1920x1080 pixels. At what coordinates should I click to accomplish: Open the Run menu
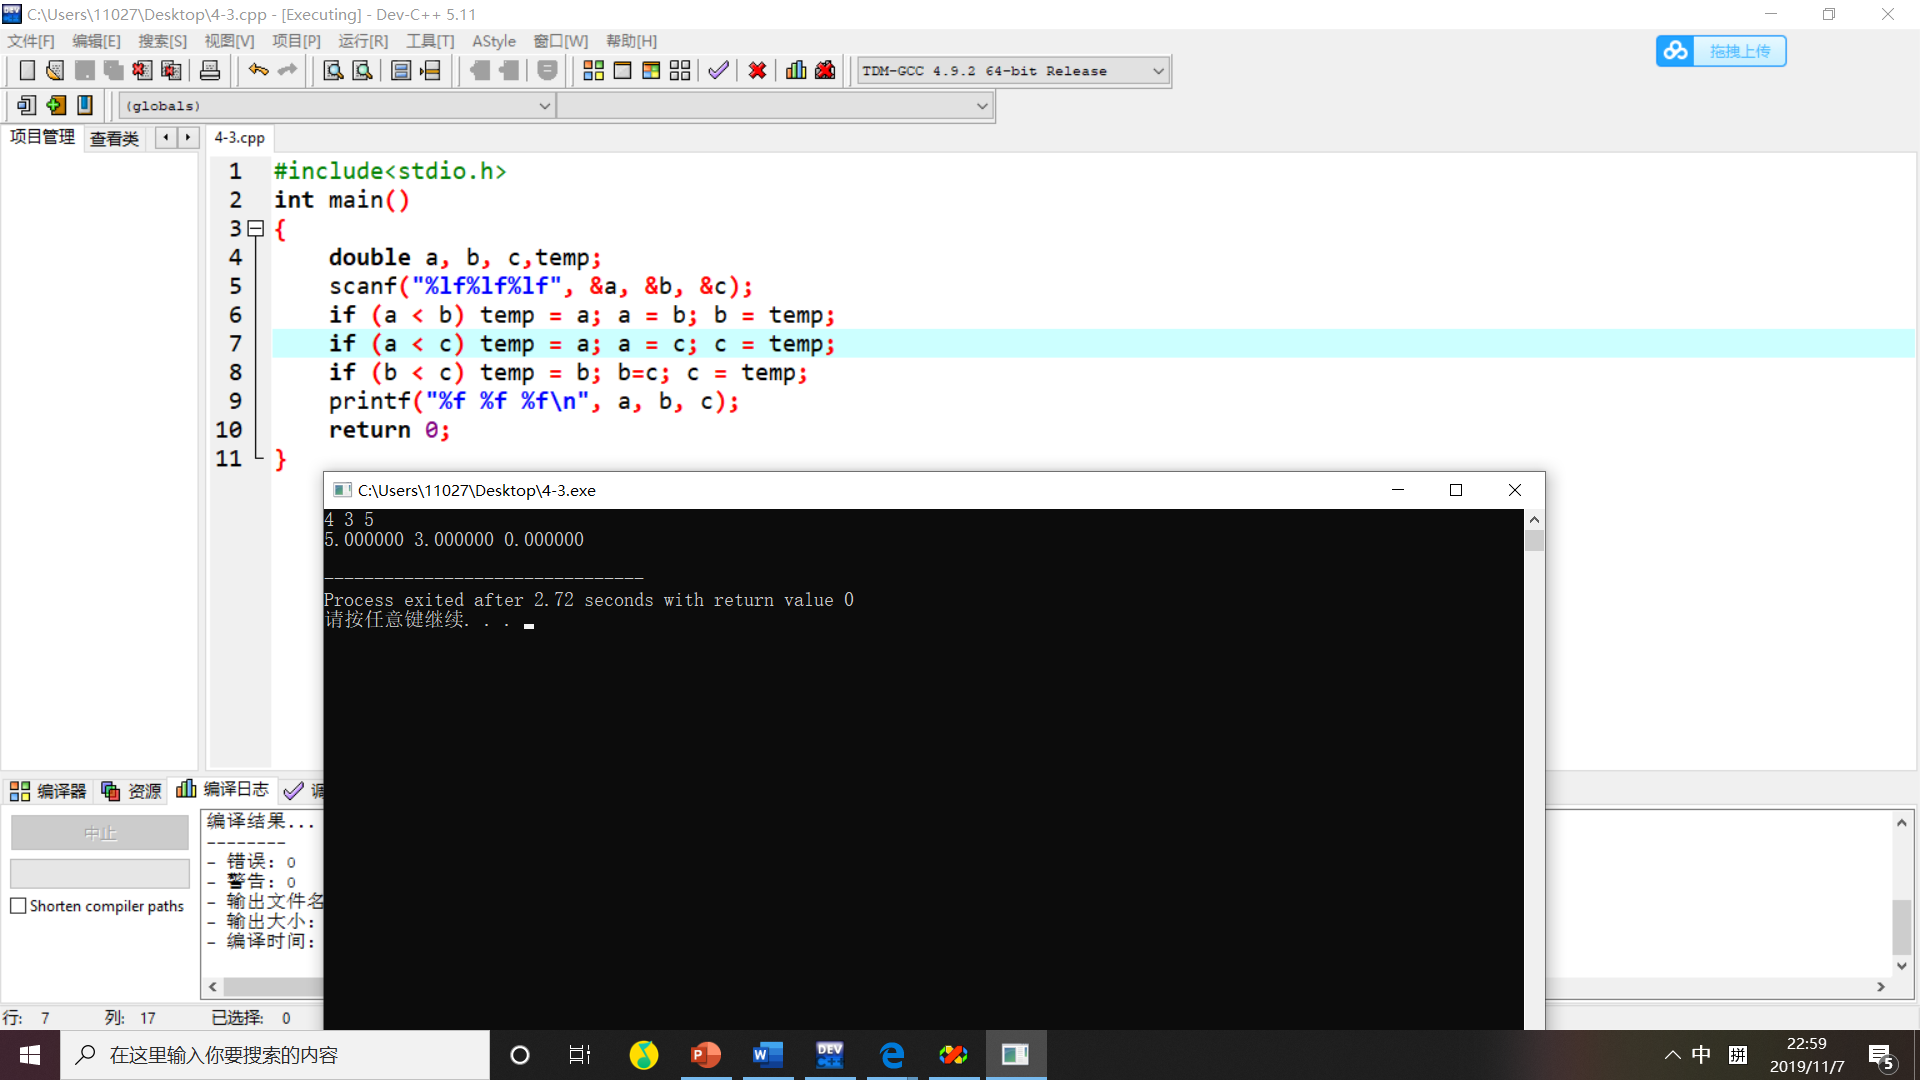[x=363, y=41]
